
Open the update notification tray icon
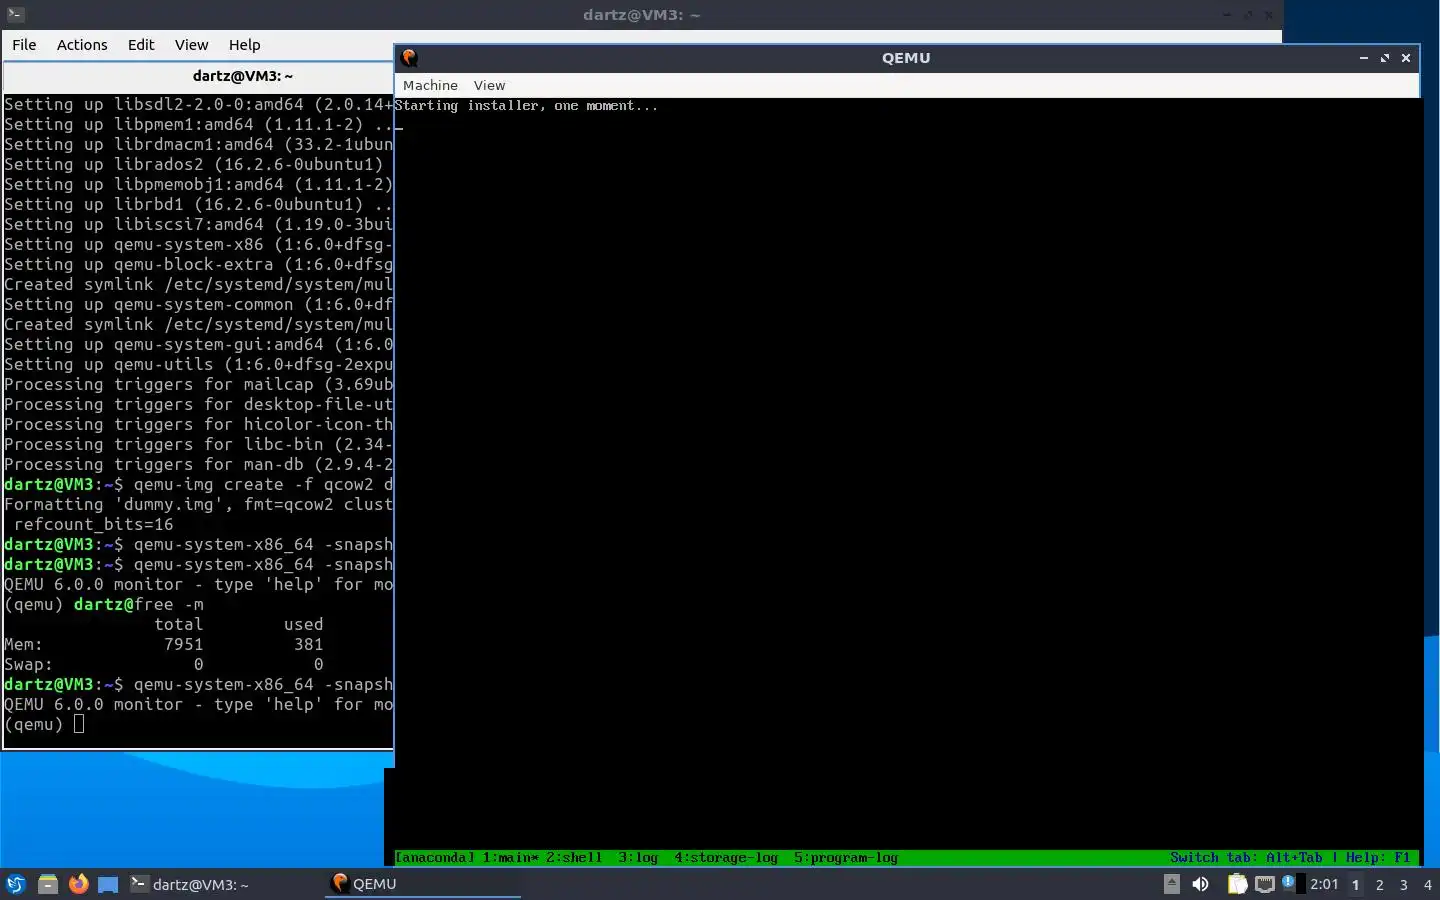click(1288, 882)
